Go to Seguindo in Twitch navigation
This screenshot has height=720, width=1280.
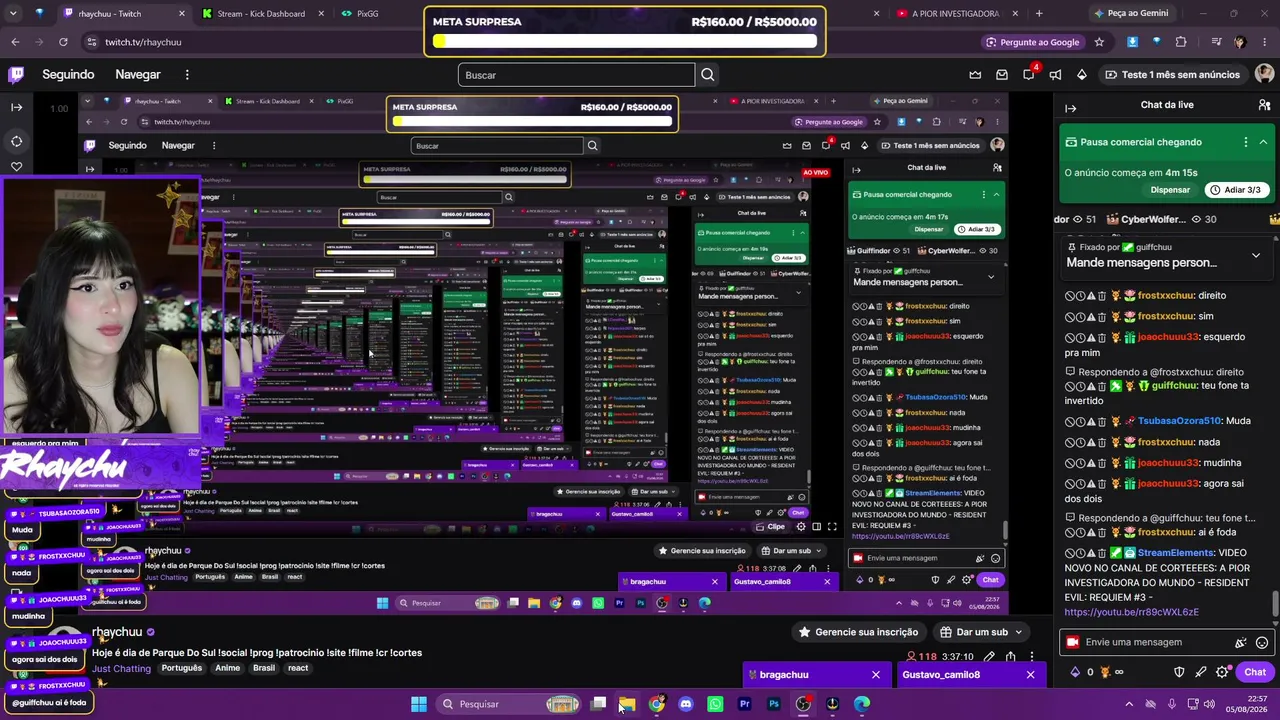tap(68, 75)
